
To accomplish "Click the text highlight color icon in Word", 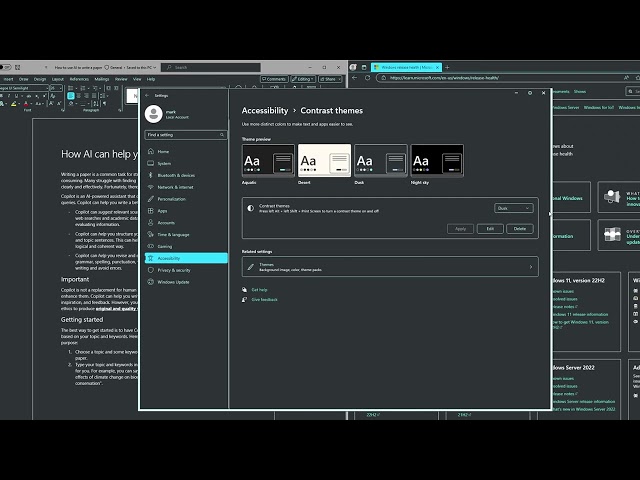I will (x=13, y=104).
